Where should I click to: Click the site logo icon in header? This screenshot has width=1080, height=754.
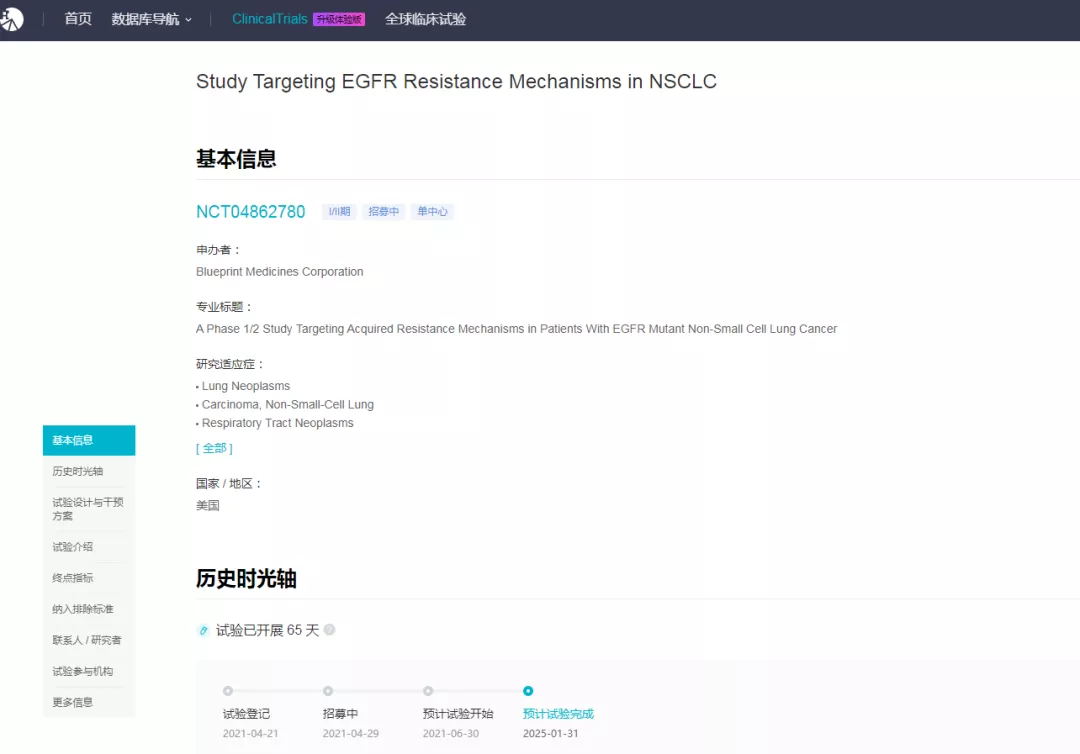(11, 19)
